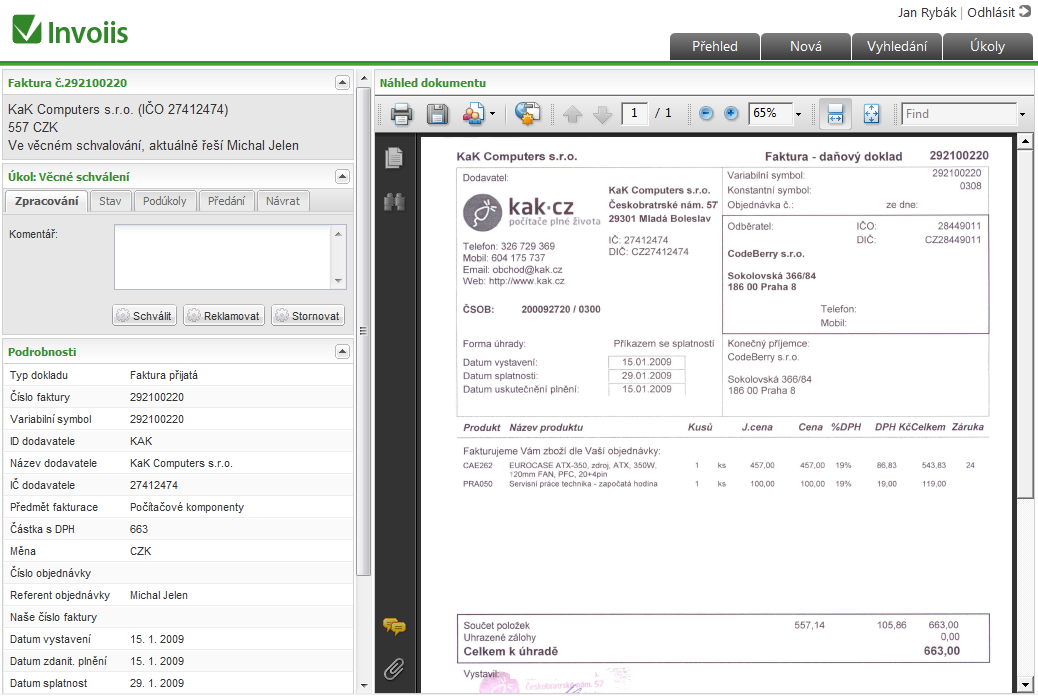Click the Komentář text area
Viewport: 1038px width, 696px height.
point(223,257)
